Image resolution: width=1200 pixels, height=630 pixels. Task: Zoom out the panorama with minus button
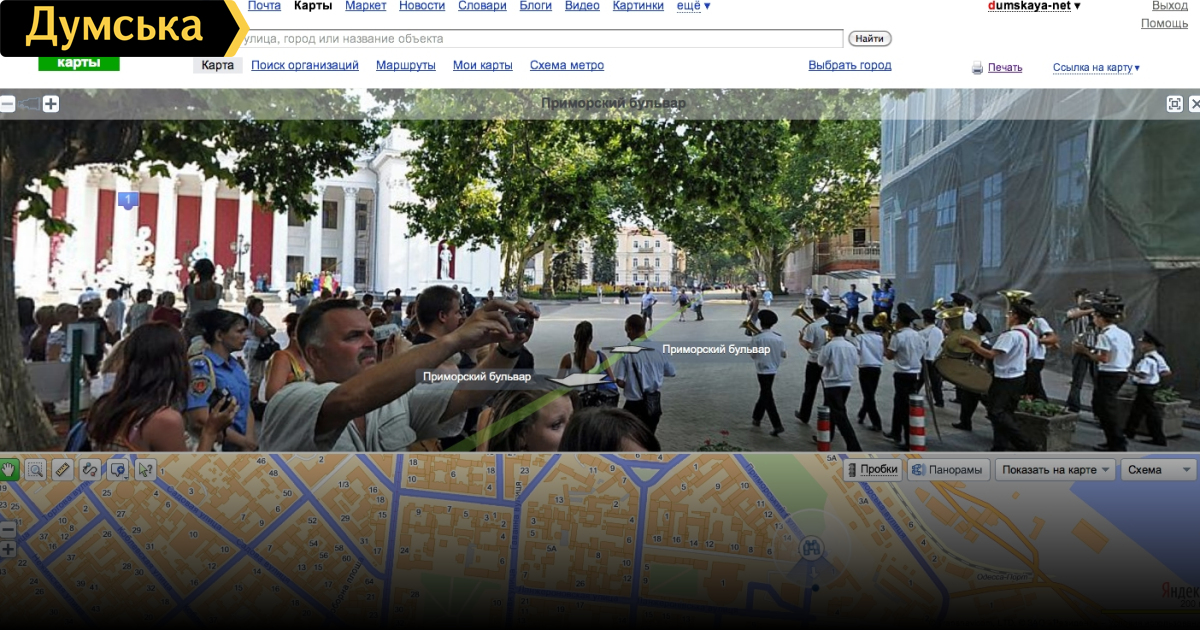point(8,104)
